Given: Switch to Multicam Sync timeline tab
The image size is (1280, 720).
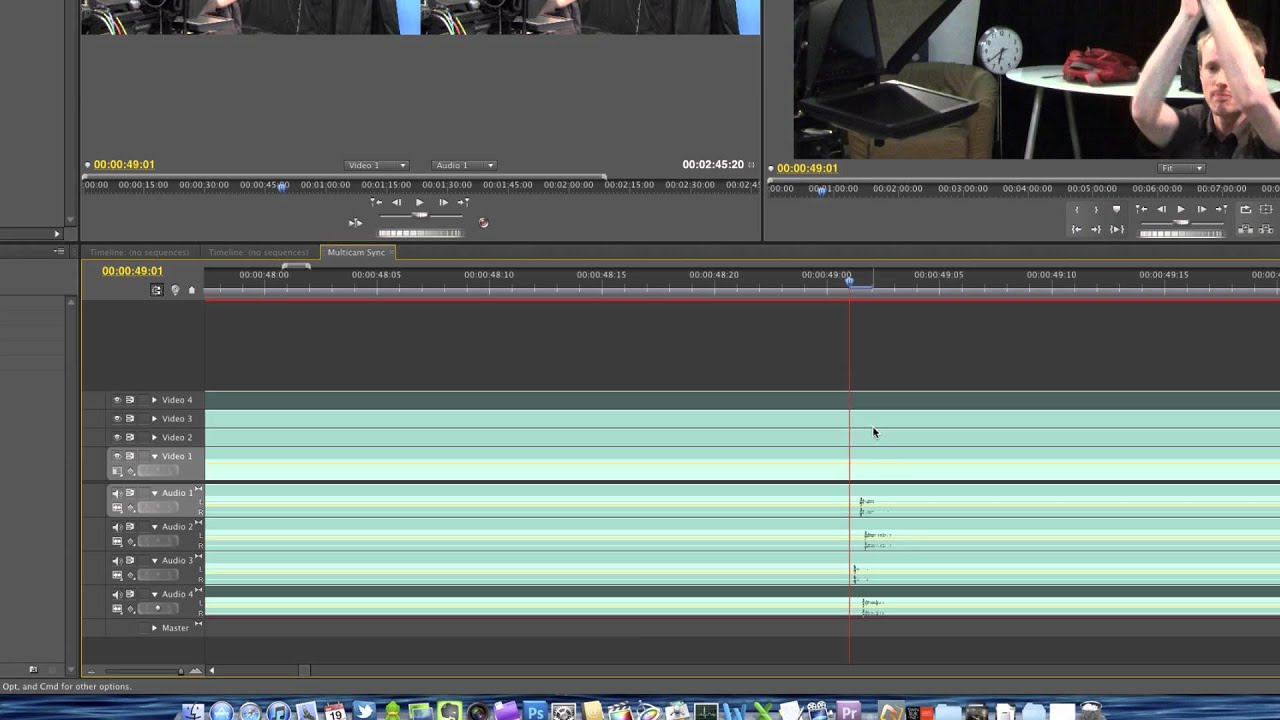Looking at the screenshot, I should click(356, 252).
